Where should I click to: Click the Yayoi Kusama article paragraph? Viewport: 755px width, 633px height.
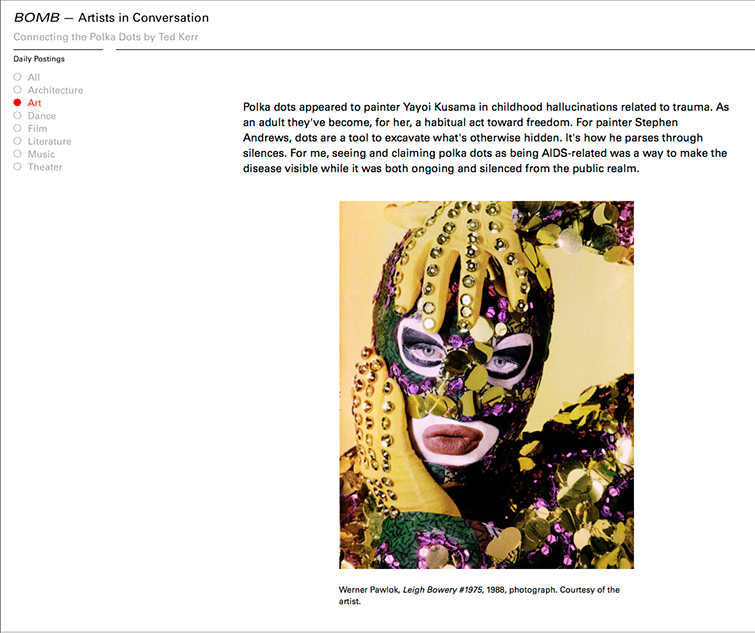[486, 138]
